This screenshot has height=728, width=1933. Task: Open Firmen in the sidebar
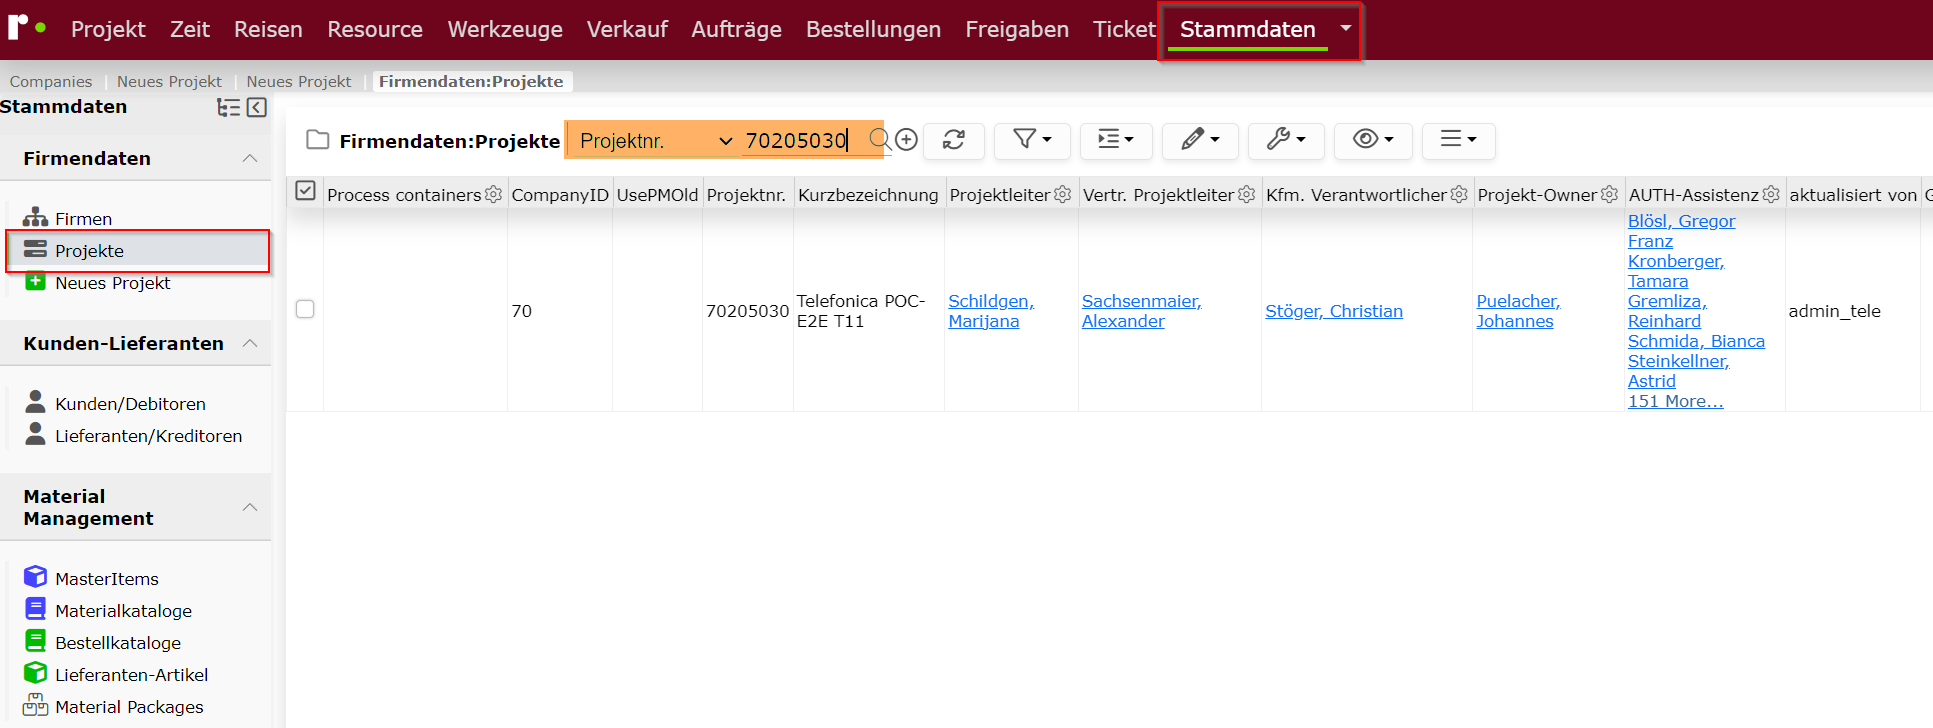[x=83, y=219]
